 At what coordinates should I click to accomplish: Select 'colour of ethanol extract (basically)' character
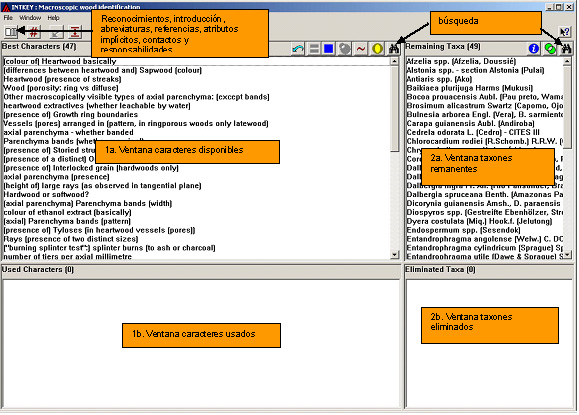pyautogui.click(x=68, y=212)
